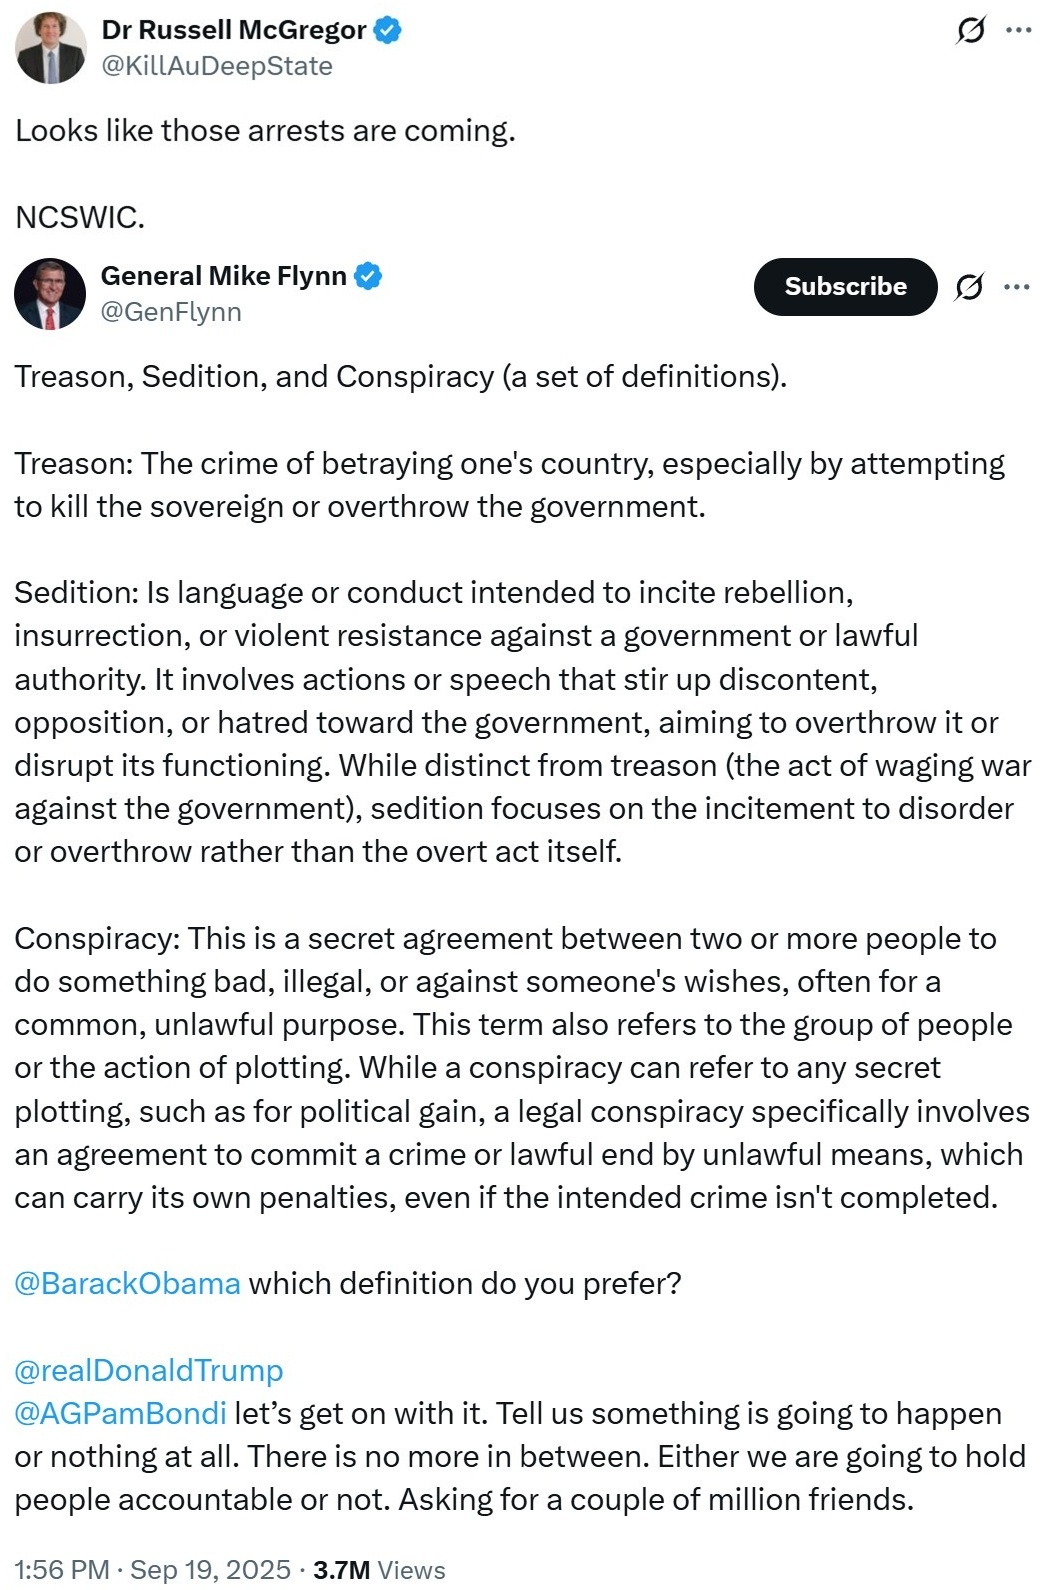This screenshot has height=1590, width=1044.
Task: Visit the @KillAuDeepState handle
Action: 217,66
